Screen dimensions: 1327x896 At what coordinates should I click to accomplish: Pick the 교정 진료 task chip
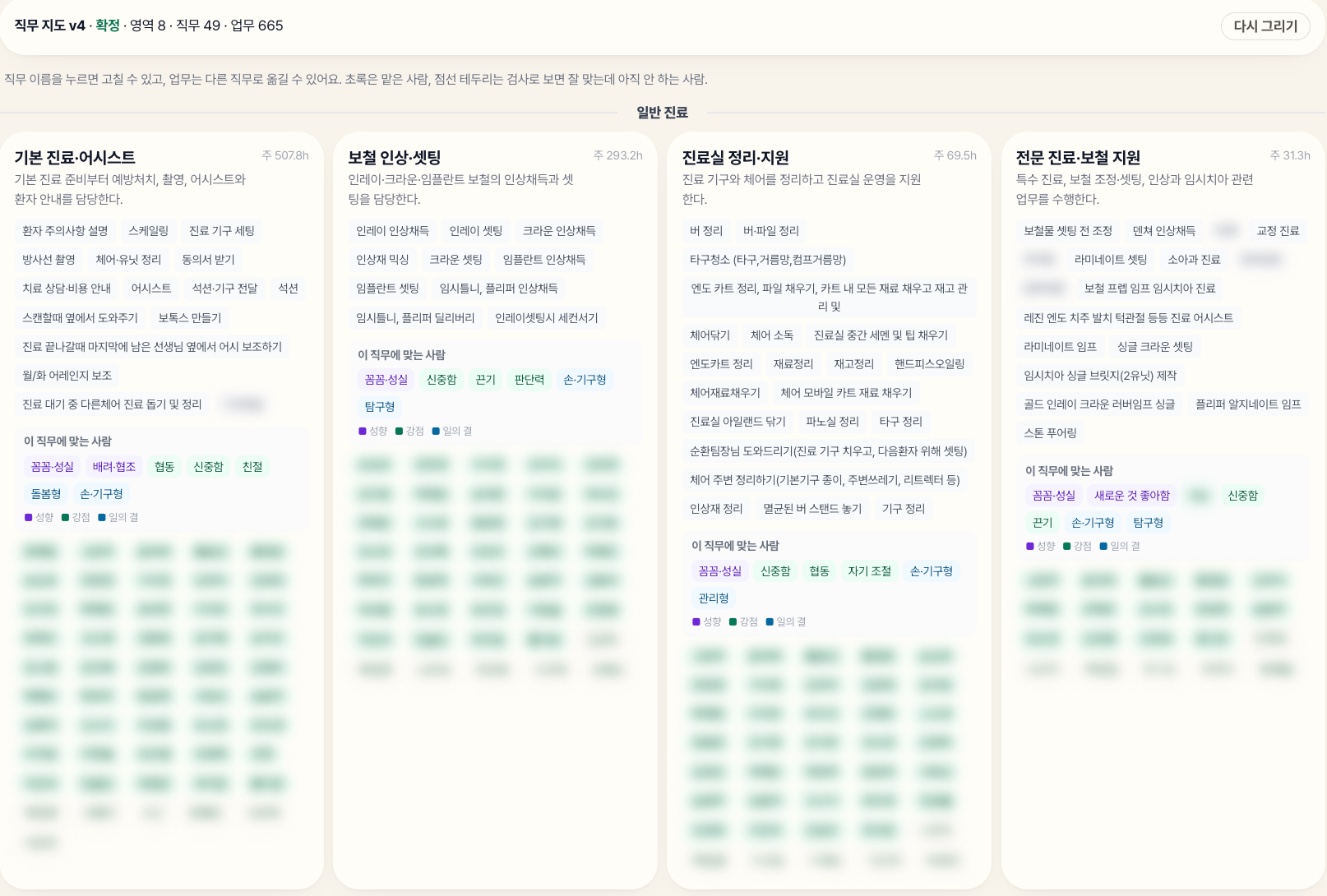tap(1278, 231)
